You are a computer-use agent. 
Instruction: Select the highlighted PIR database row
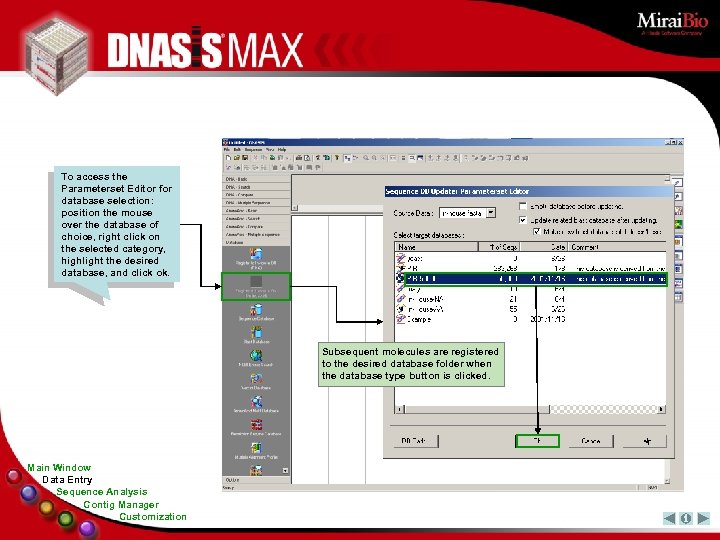(535, 279)
